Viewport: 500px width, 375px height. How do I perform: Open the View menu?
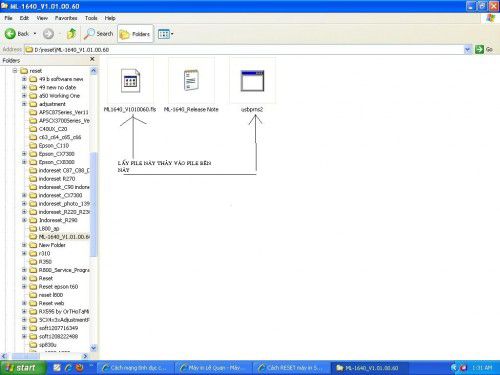tap(42, 18)
